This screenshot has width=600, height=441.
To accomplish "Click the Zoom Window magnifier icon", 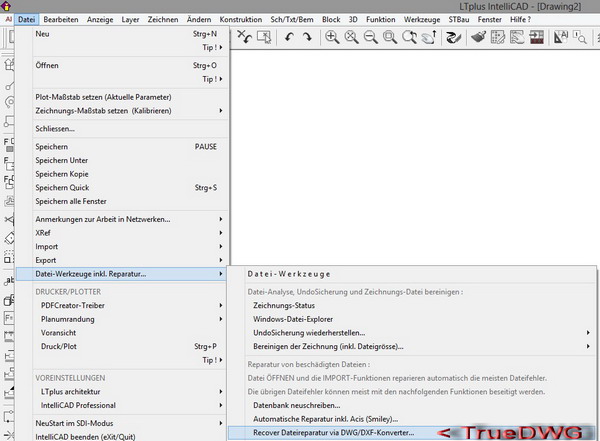I will pos(390,37).
